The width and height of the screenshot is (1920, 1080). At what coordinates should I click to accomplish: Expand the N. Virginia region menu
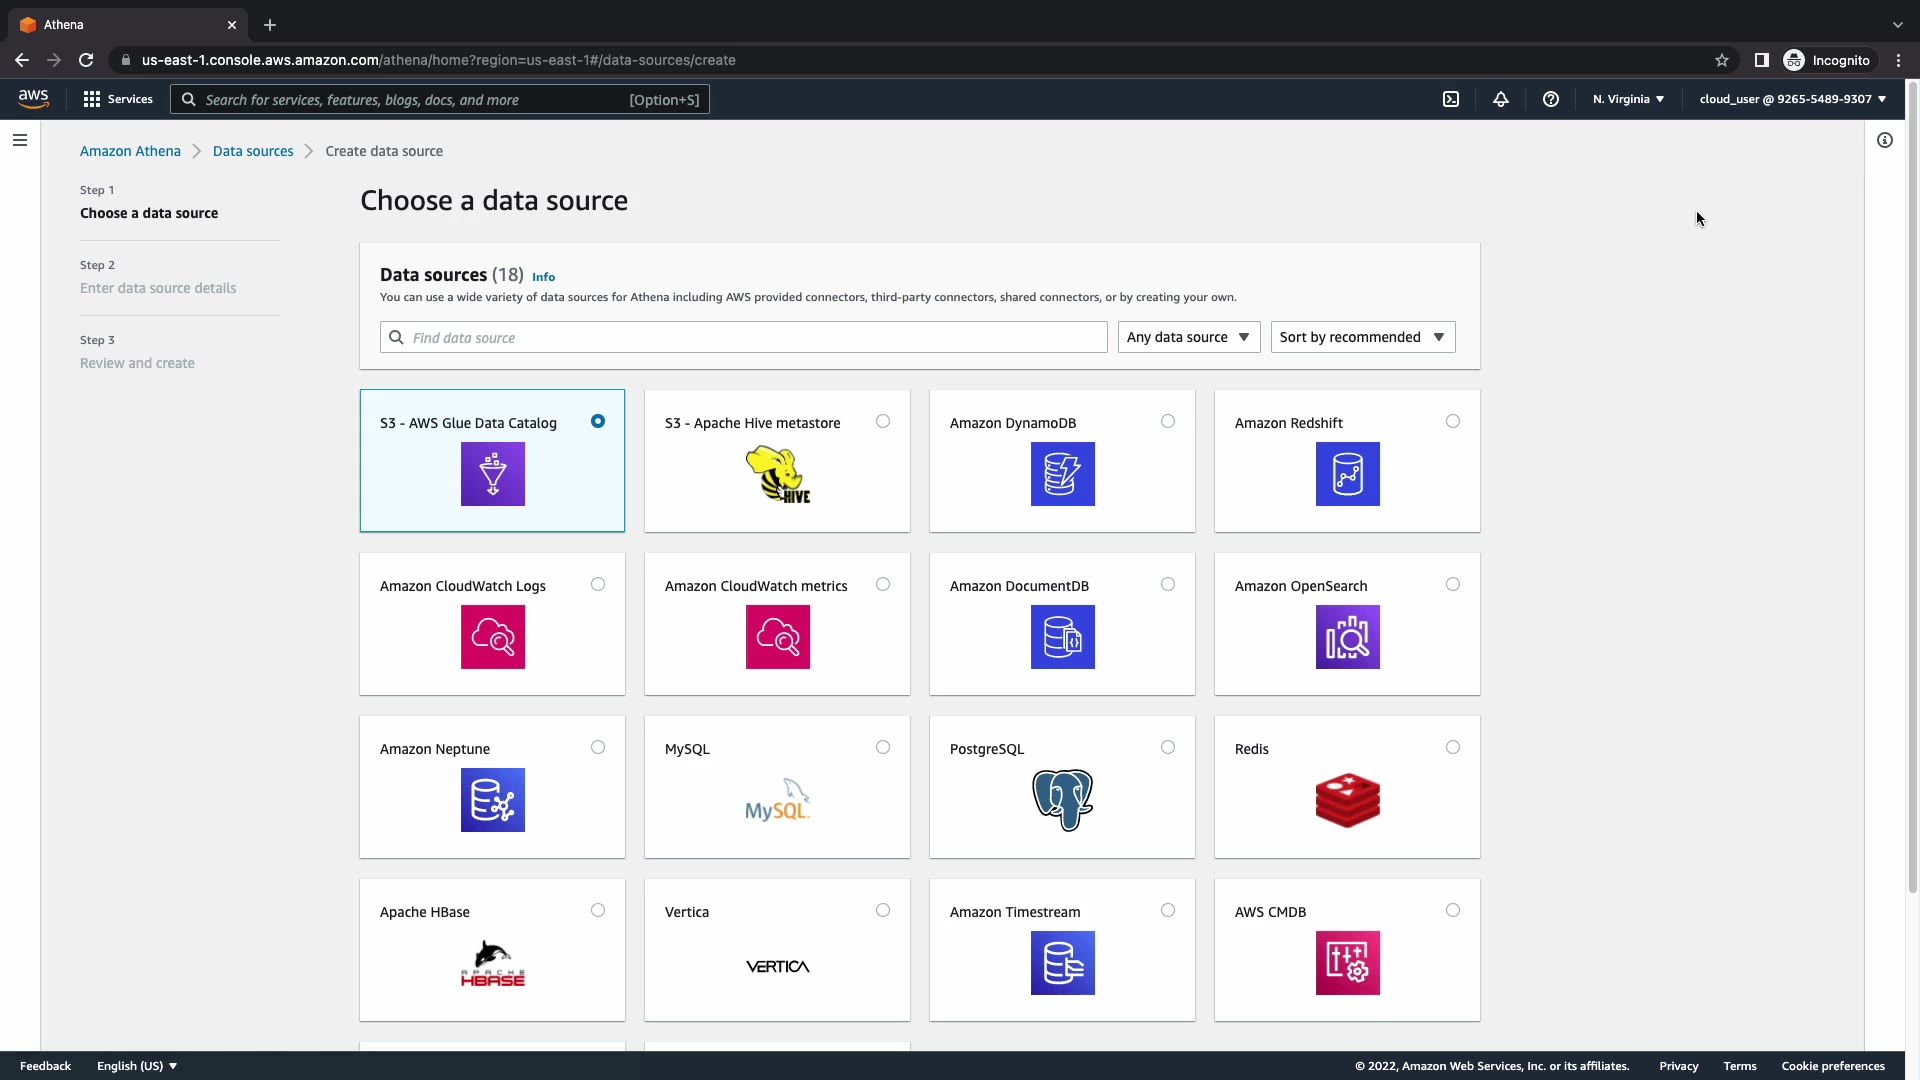tap(1628, 99)
